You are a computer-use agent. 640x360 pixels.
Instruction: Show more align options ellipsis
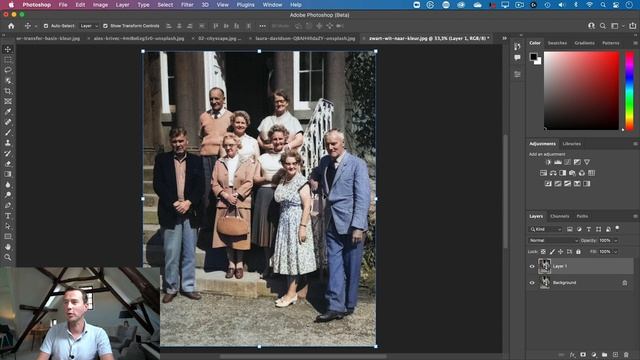(x=262, y=26)
